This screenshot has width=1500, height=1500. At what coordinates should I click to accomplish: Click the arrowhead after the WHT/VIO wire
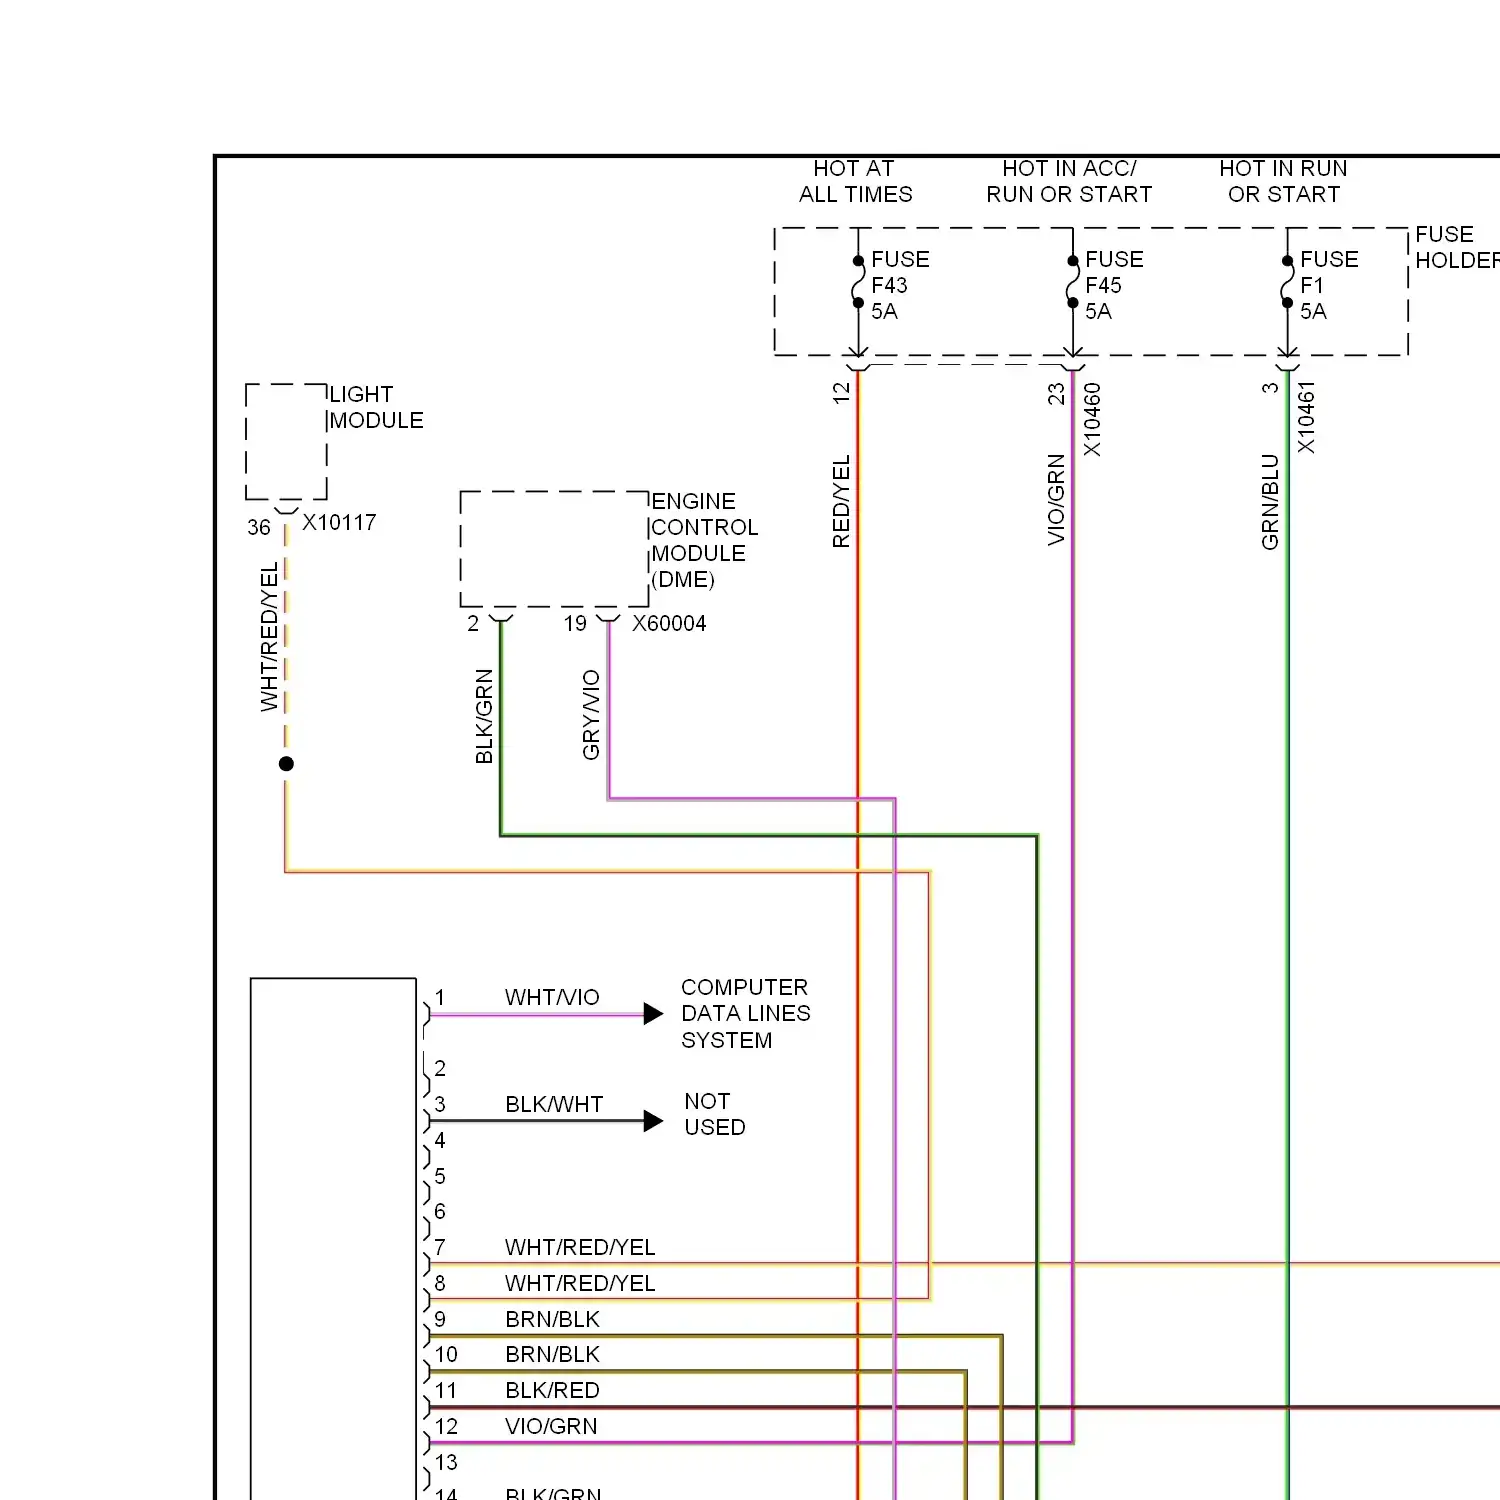click(x=653, y=1014)
